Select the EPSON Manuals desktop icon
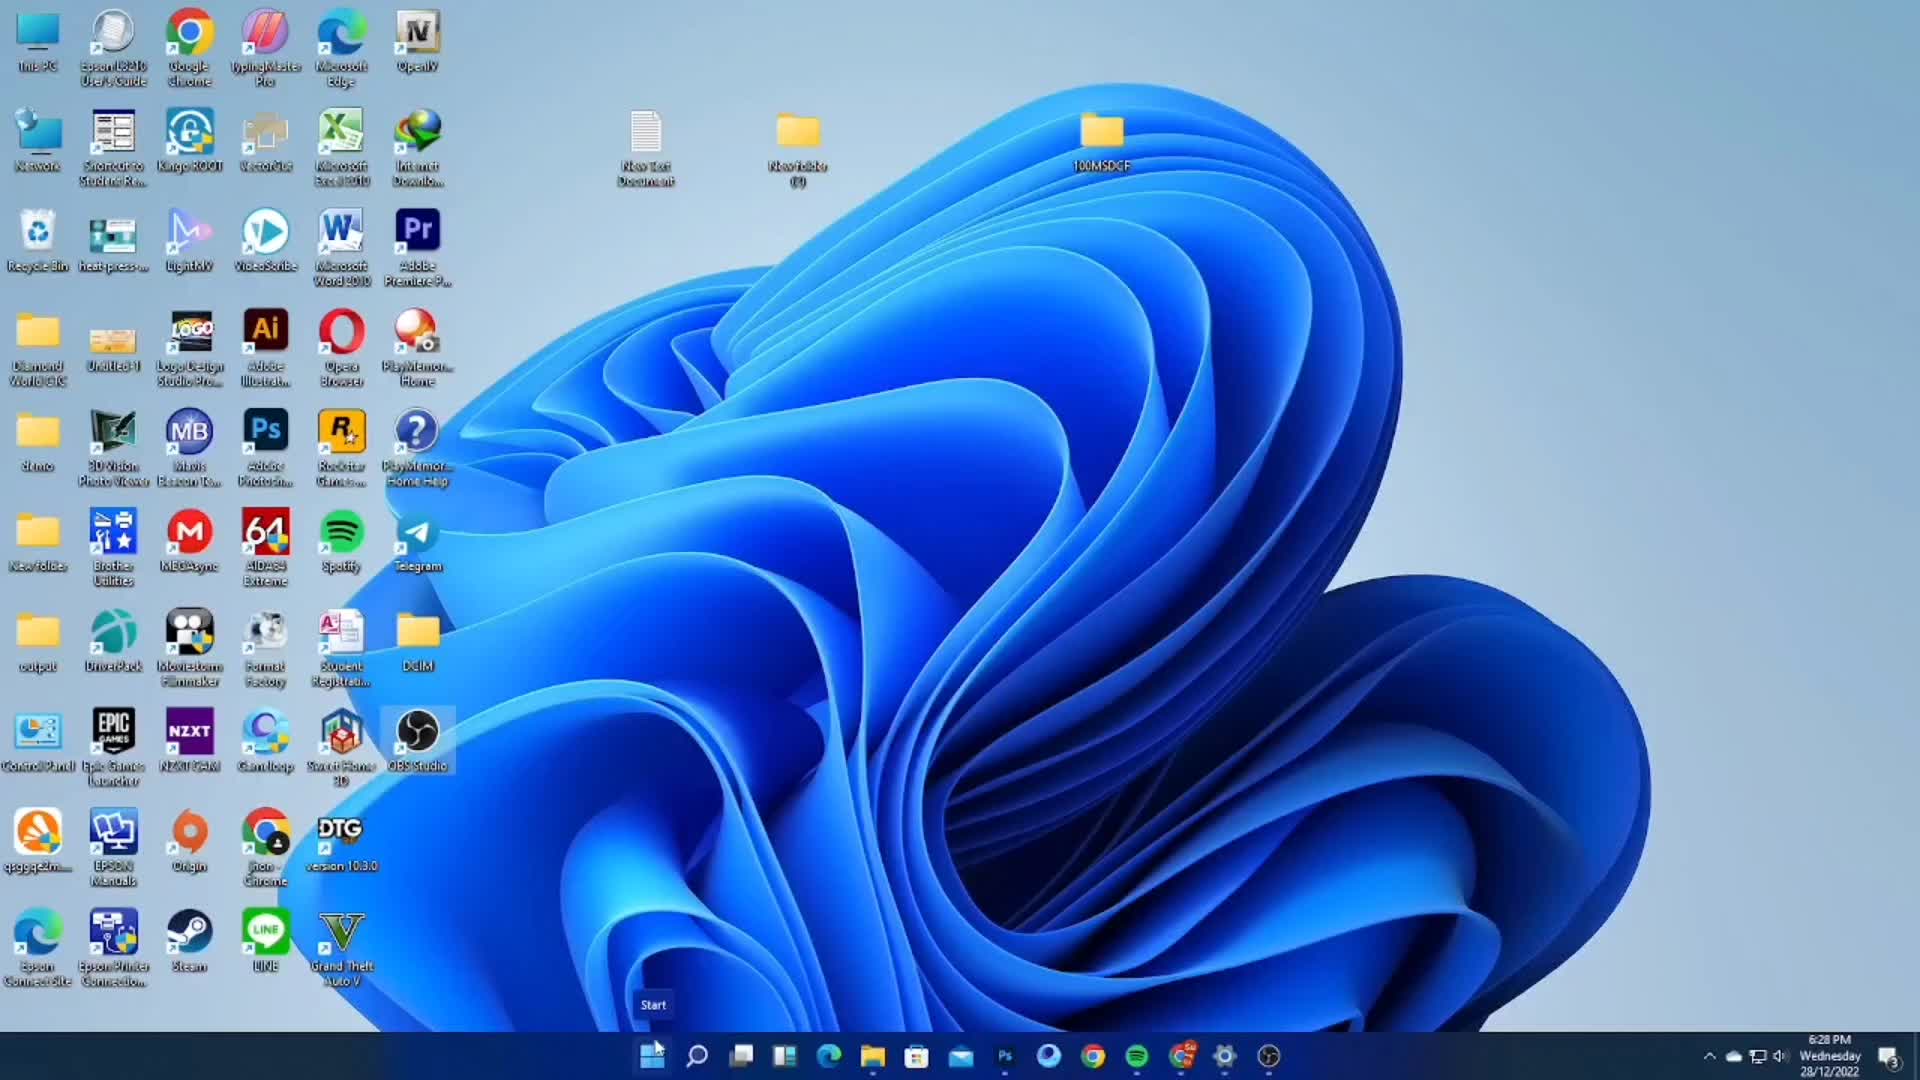The width and height of the screenshot is (1920, 1080). [x=113, y=848]
